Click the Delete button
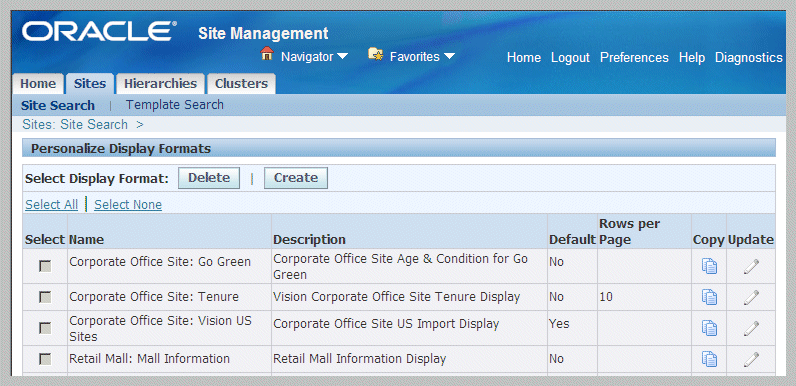Screen dimensions: 796x386 209,178
